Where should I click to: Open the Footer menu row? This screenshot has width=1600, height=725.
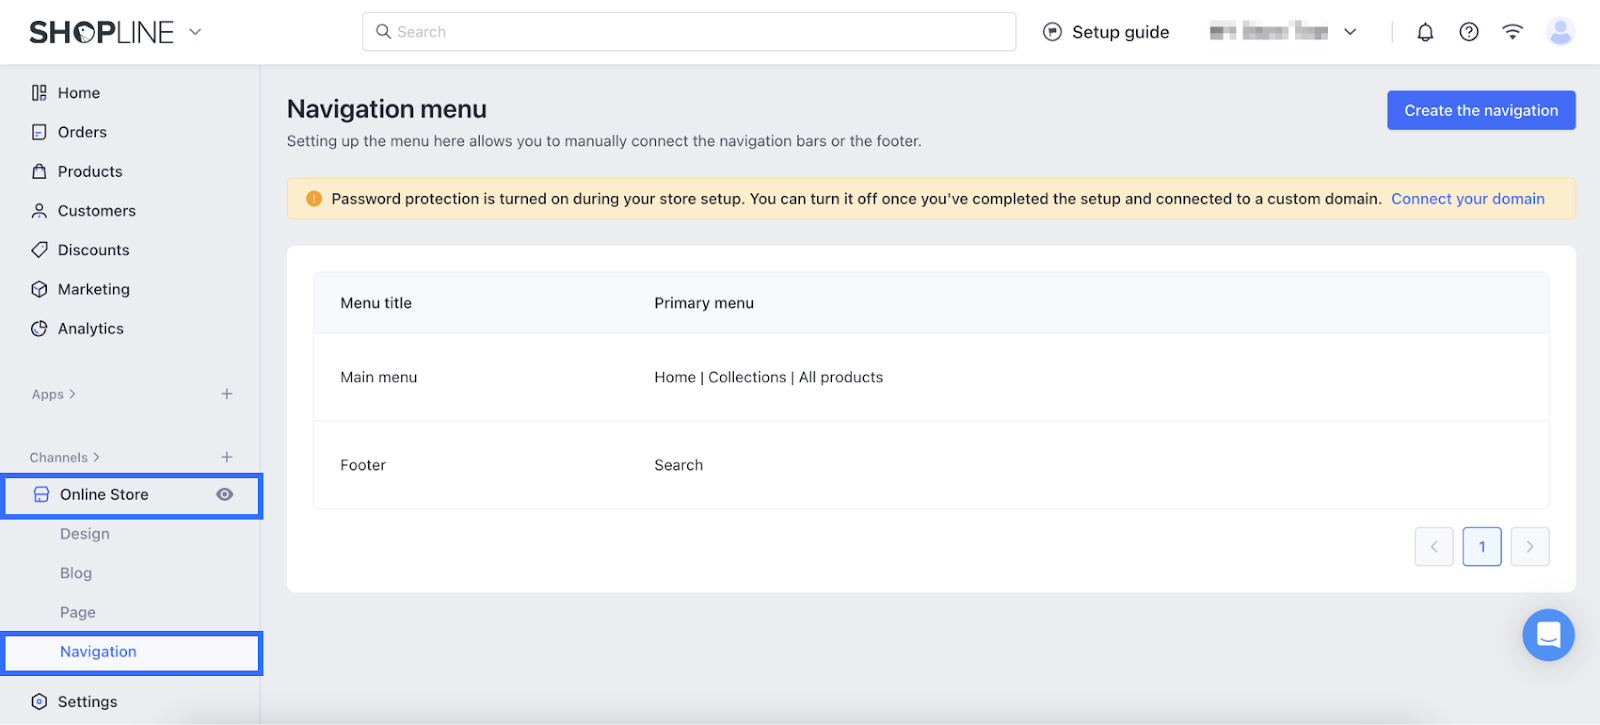coord(931,465)
